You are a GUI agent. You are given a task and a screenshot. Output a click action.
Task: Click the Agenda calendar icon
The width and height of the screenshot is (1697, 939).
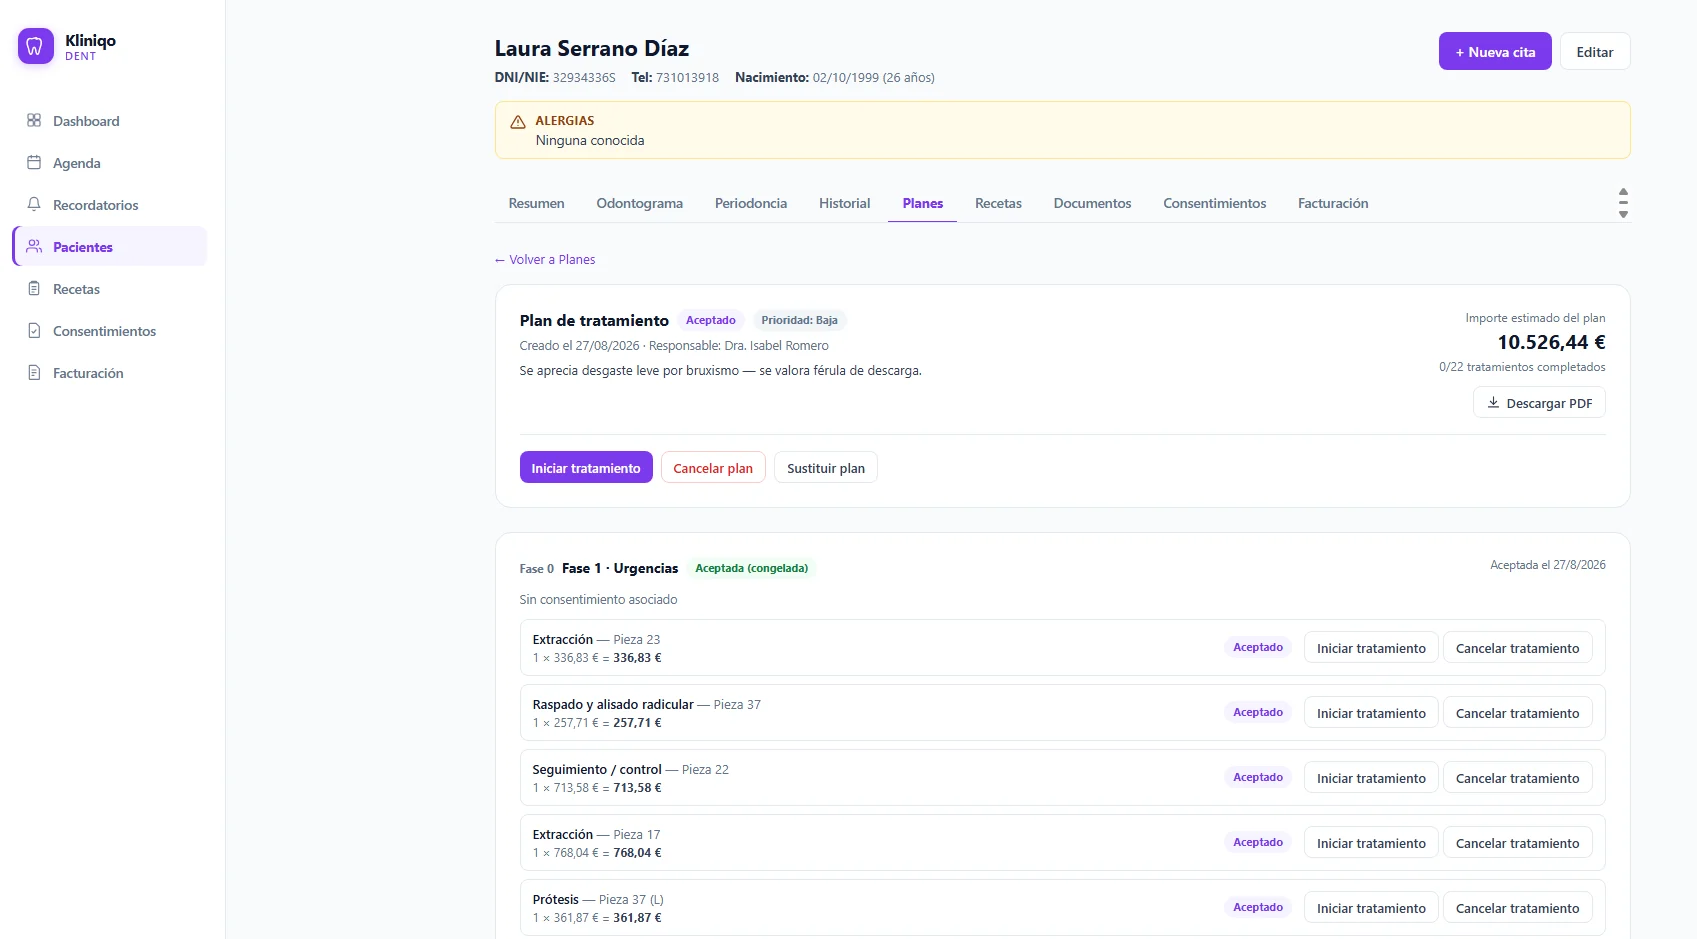pyautogui.click(x=34, y=162)
